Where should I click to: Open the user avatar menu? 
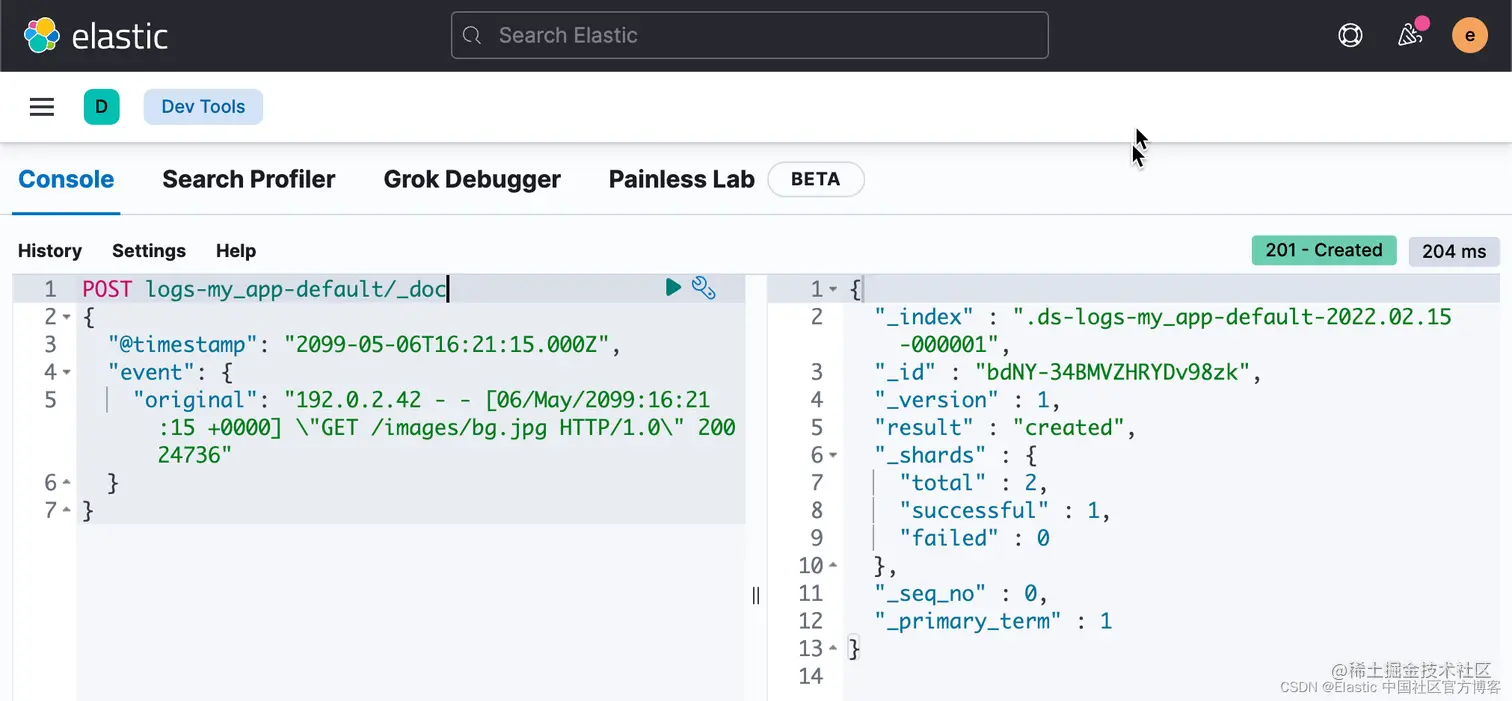click(x=1470, y=36)
